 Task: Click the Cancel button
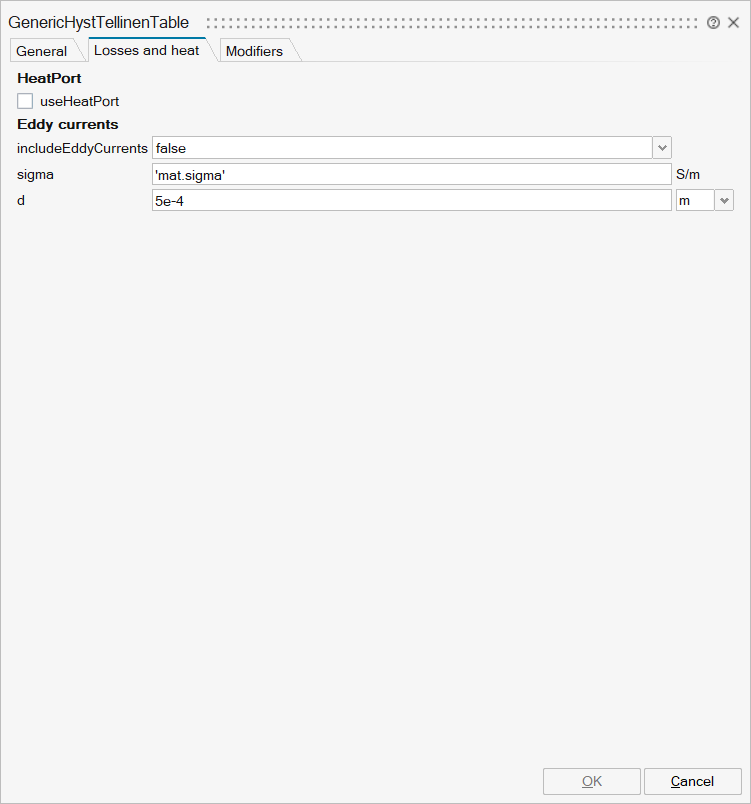pyautogui.click(x=692, y=781)
